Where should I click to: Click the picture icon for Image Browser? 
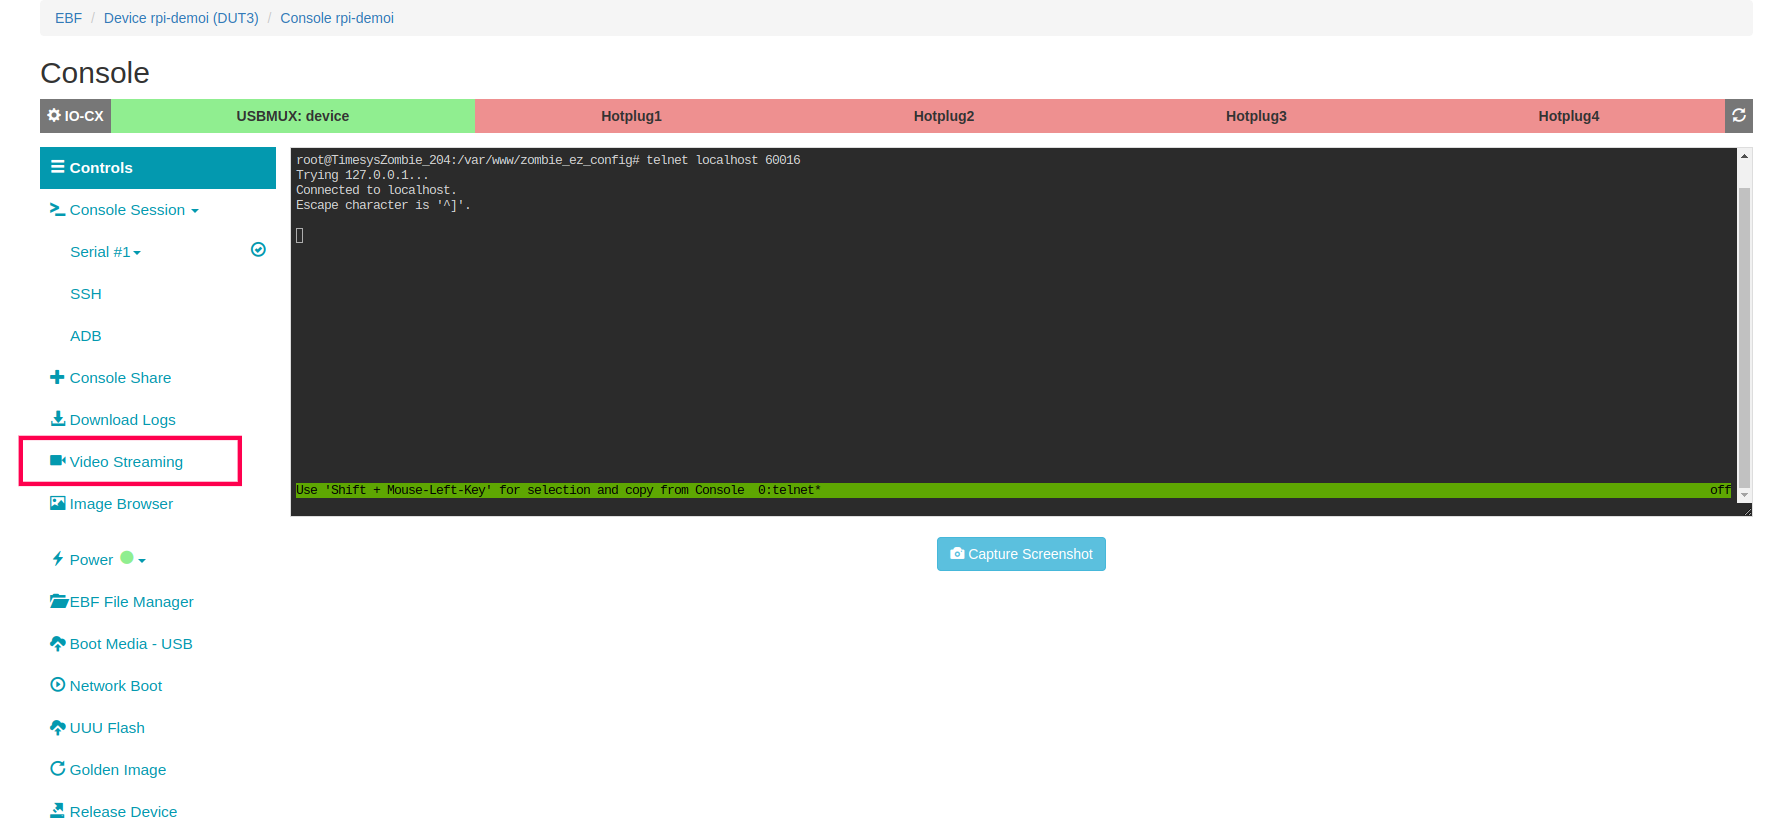pyautogui.click(x=58, y=503)
